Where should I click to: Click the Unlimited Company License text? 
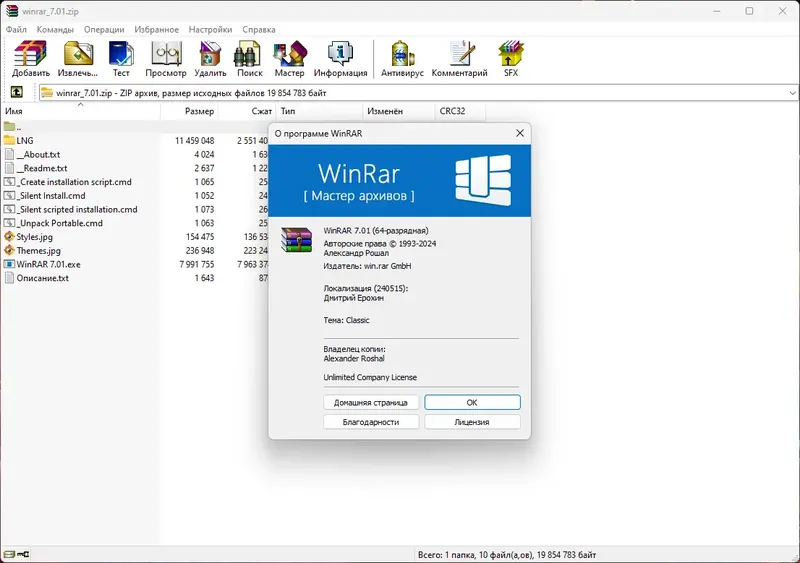pos(370,377)
